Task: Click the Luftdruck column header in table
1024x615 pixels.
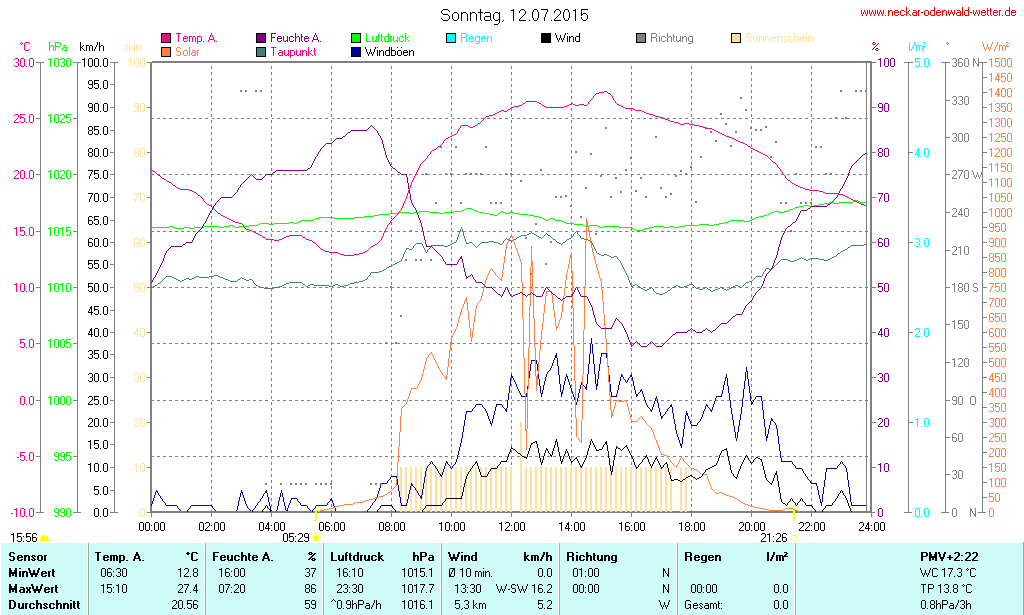Action: [x=359, y=556]
